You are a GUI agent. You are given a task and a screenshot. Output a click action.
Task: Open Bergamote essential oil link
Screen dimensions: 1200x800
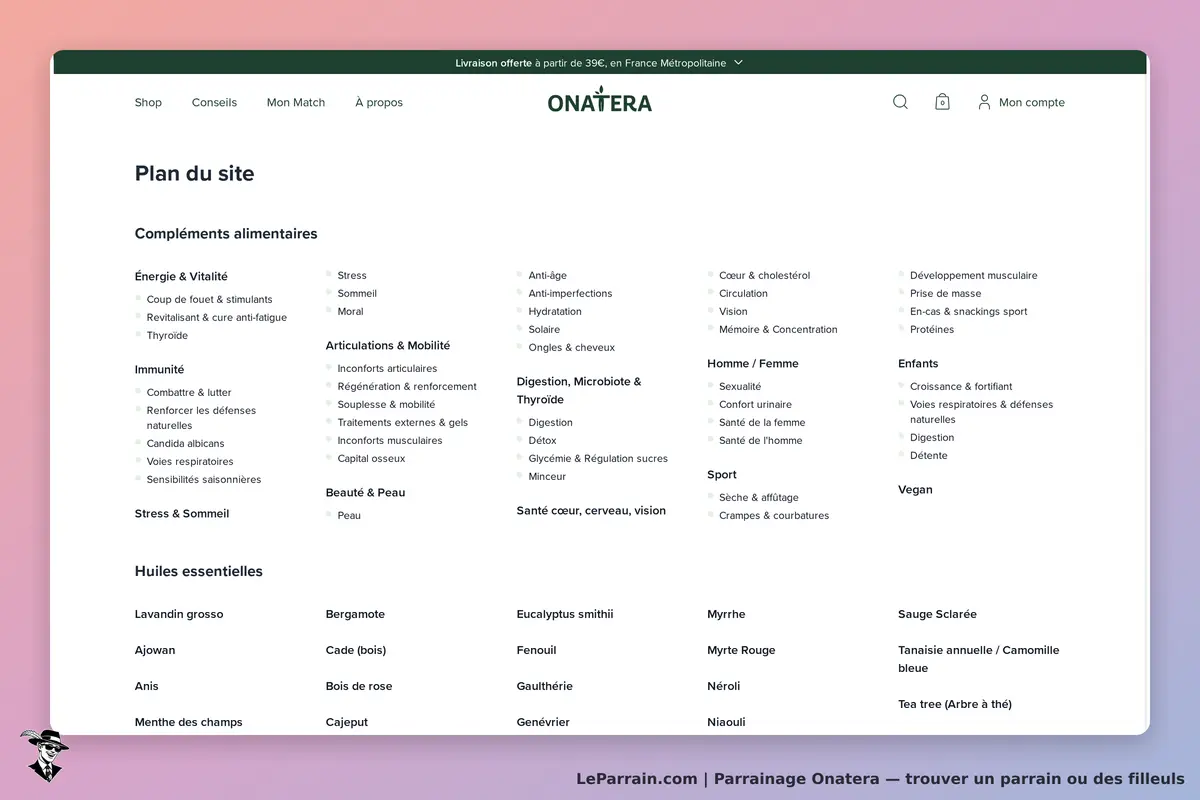[355, 614]
